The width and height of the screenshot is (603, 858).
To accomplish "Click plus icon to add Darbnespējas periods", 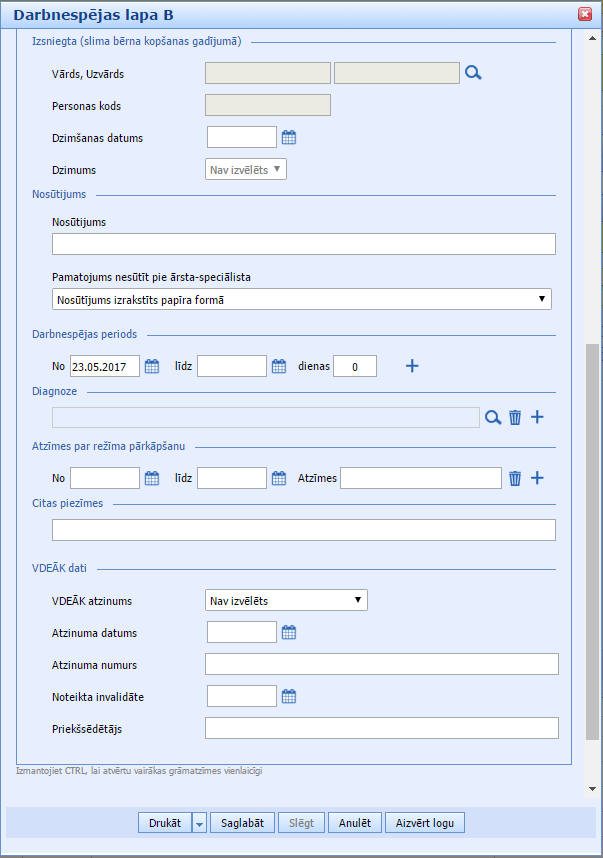I will [x=412, y=367].
